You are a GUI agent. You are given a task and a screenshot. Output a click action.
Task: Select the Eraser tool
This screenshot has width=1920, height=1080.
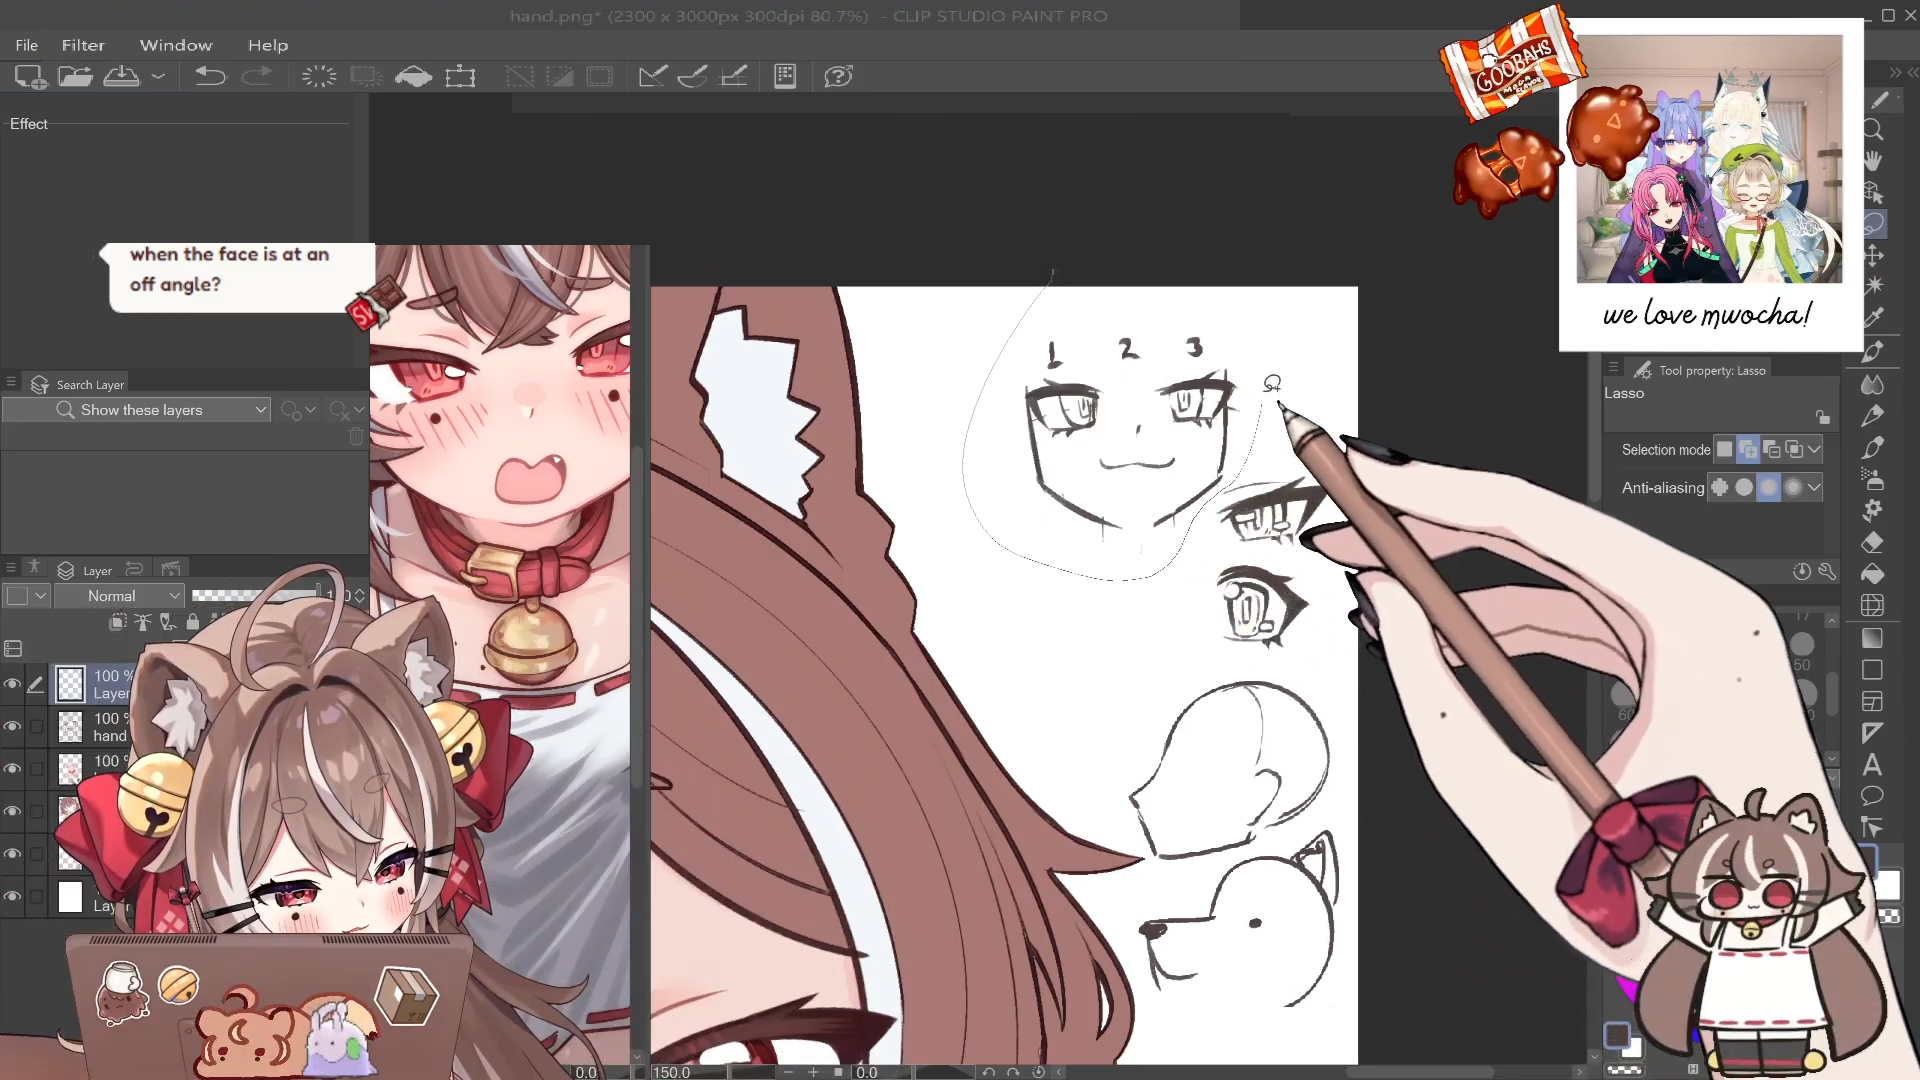(x=1873, y=542)
